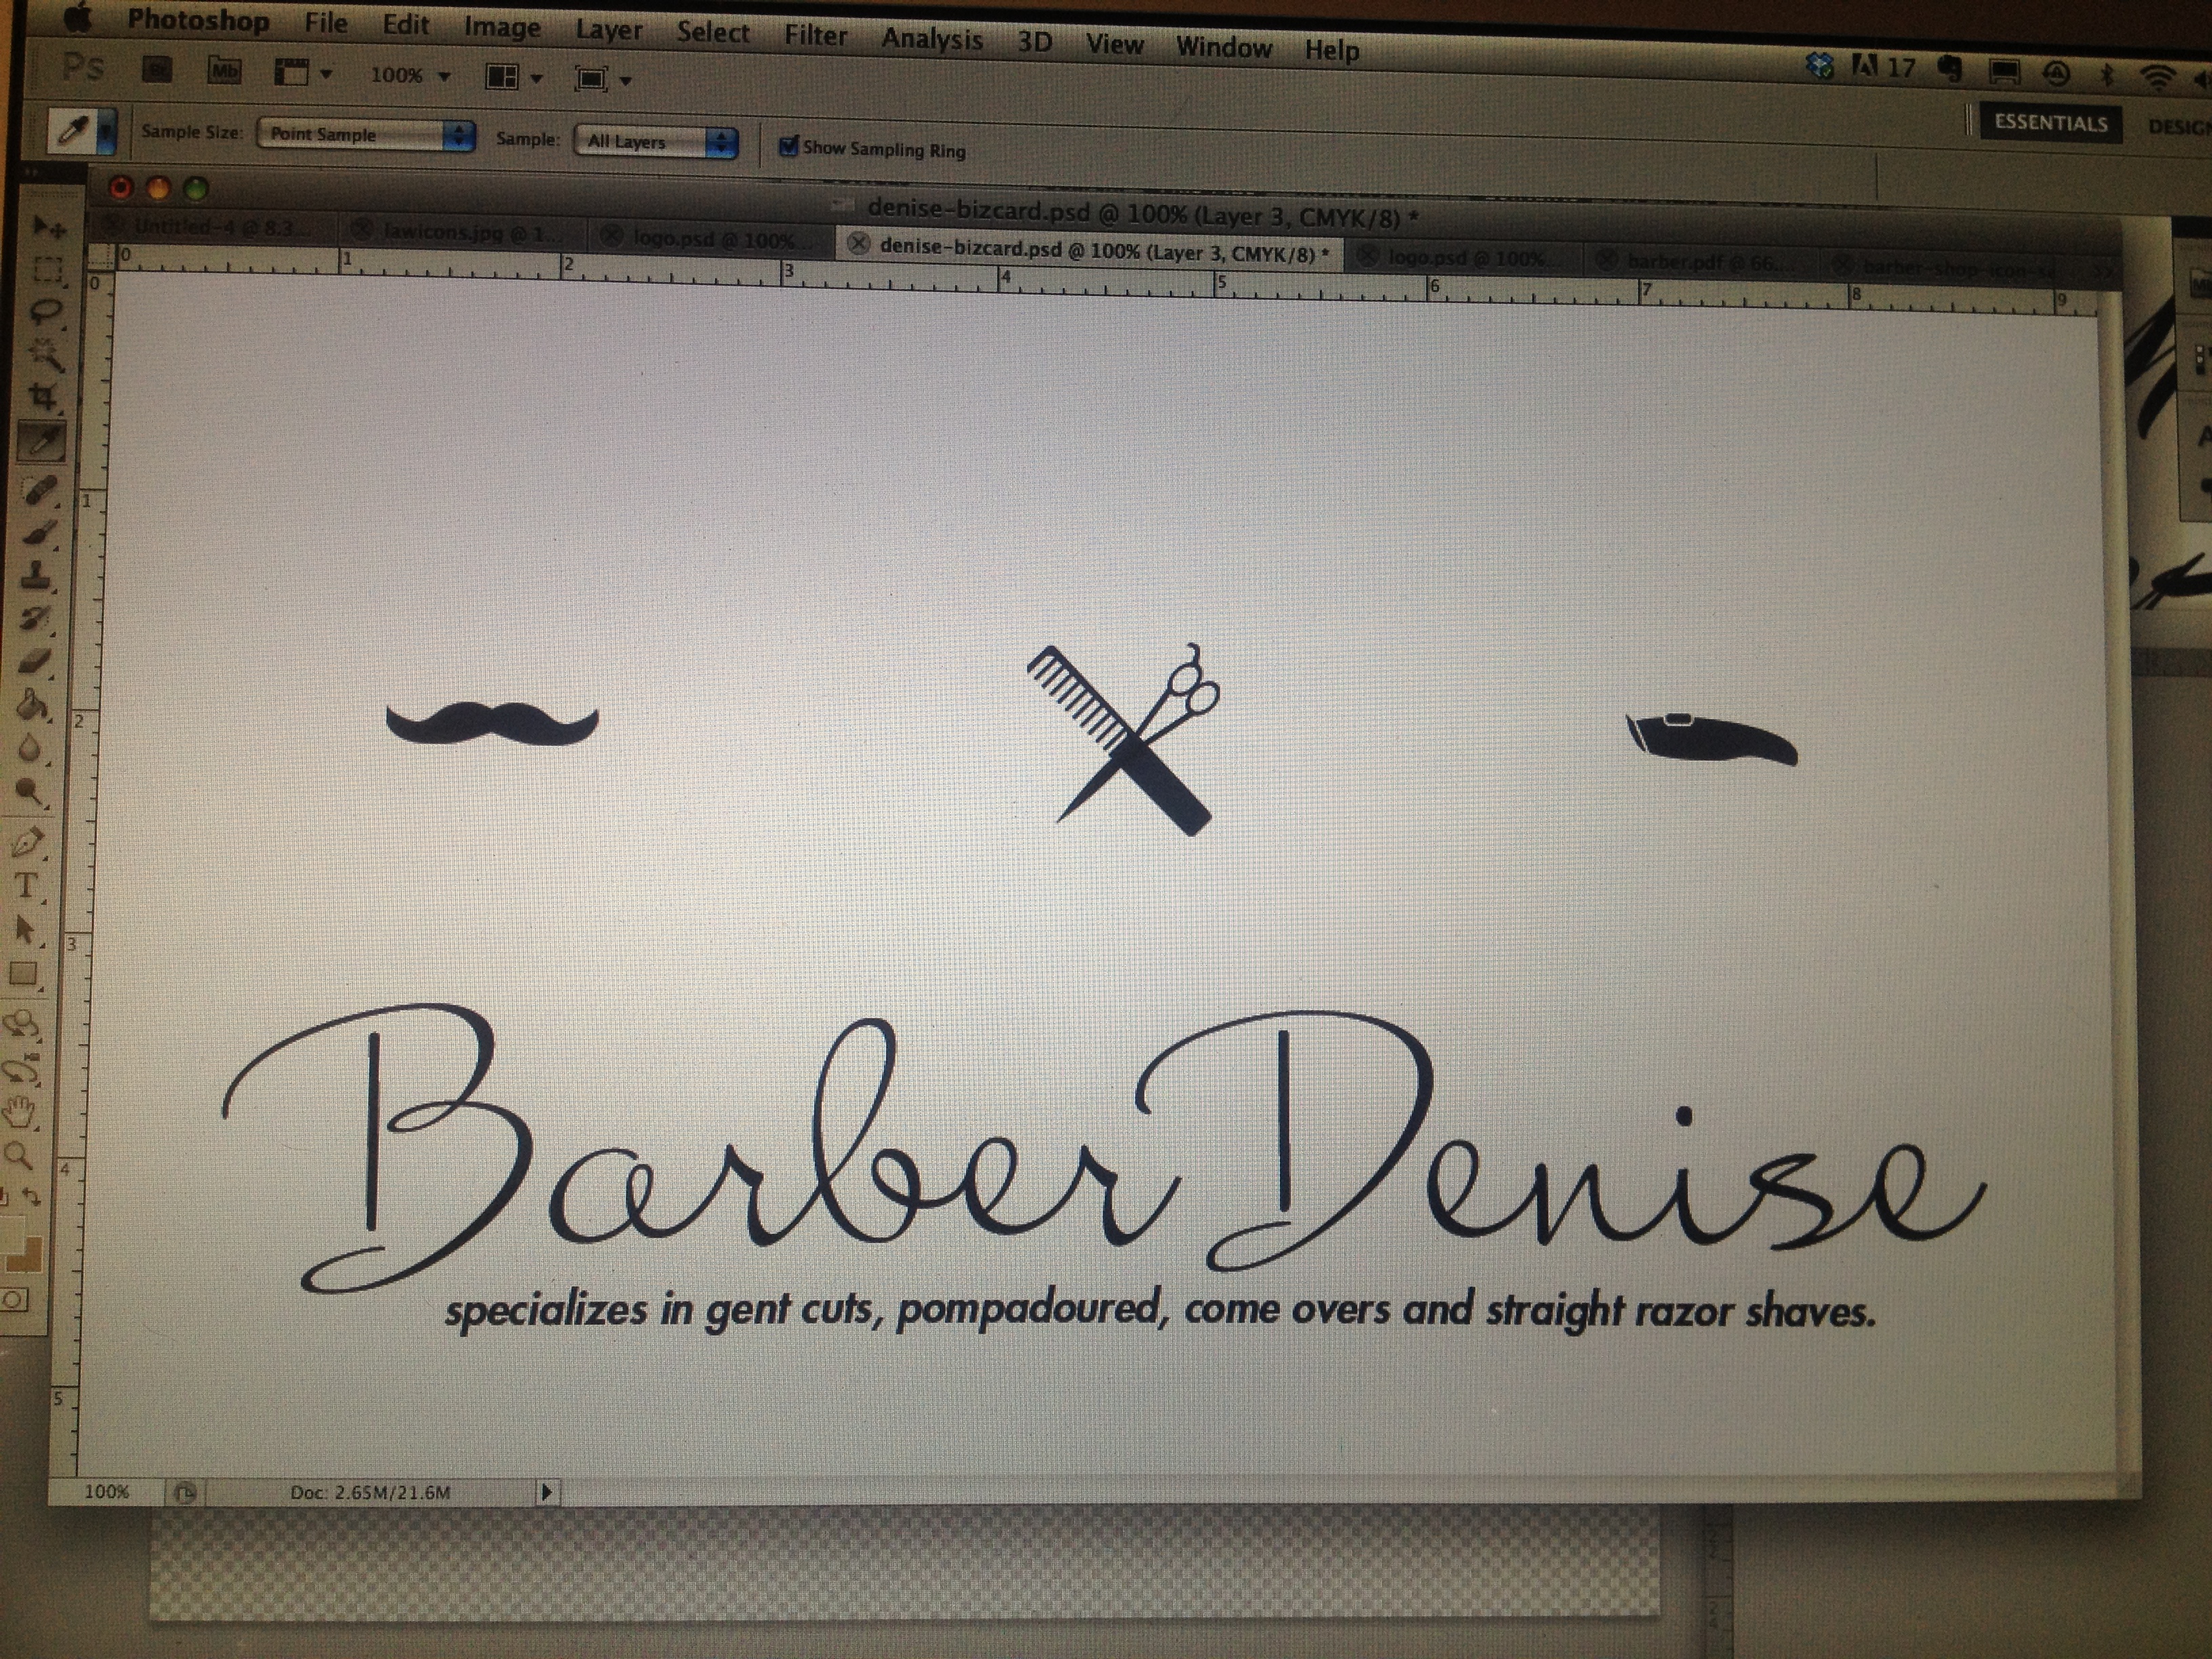Click the Wi-Fi icon in the menu bar
This screenshot has width=2212, height=1659.
2158,76
